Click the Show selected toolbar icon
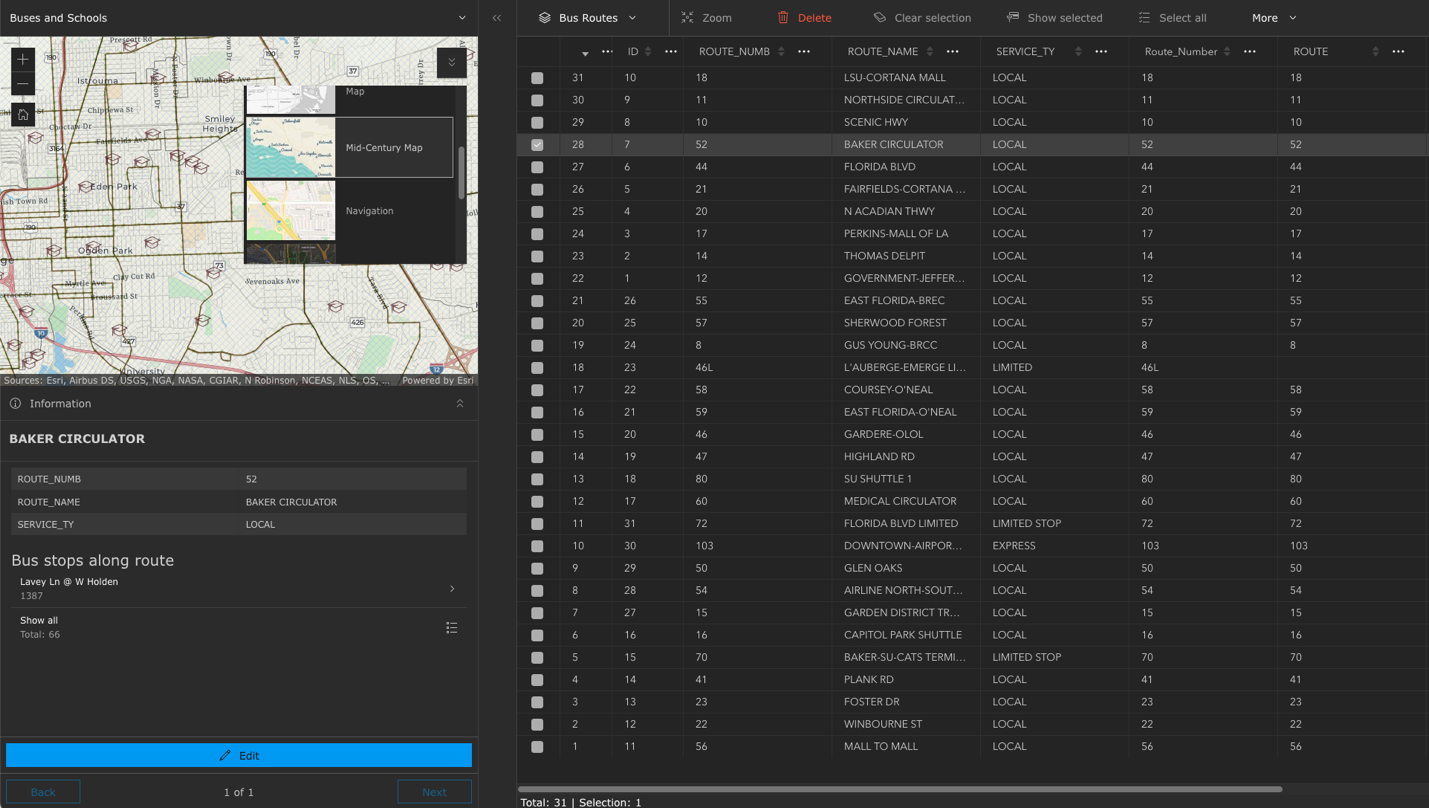The image size is (1429, 808). click(1055, 17)
